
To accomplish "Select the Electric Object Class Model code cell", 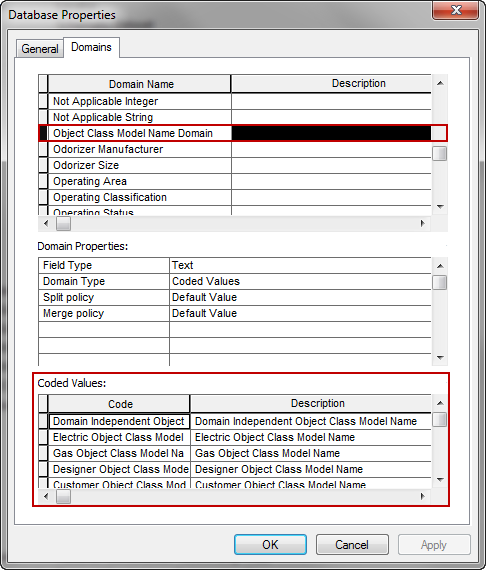I will point(119,437).
